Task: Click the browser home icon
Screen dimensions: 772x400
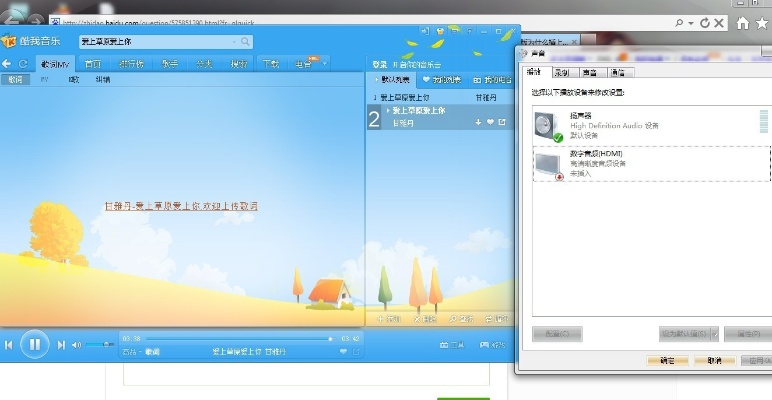Action: click(742, 21)
